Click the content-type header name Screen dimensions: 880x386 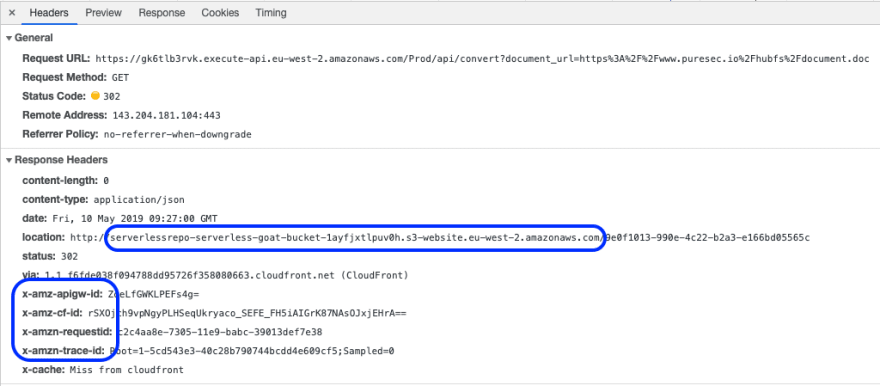56,200
